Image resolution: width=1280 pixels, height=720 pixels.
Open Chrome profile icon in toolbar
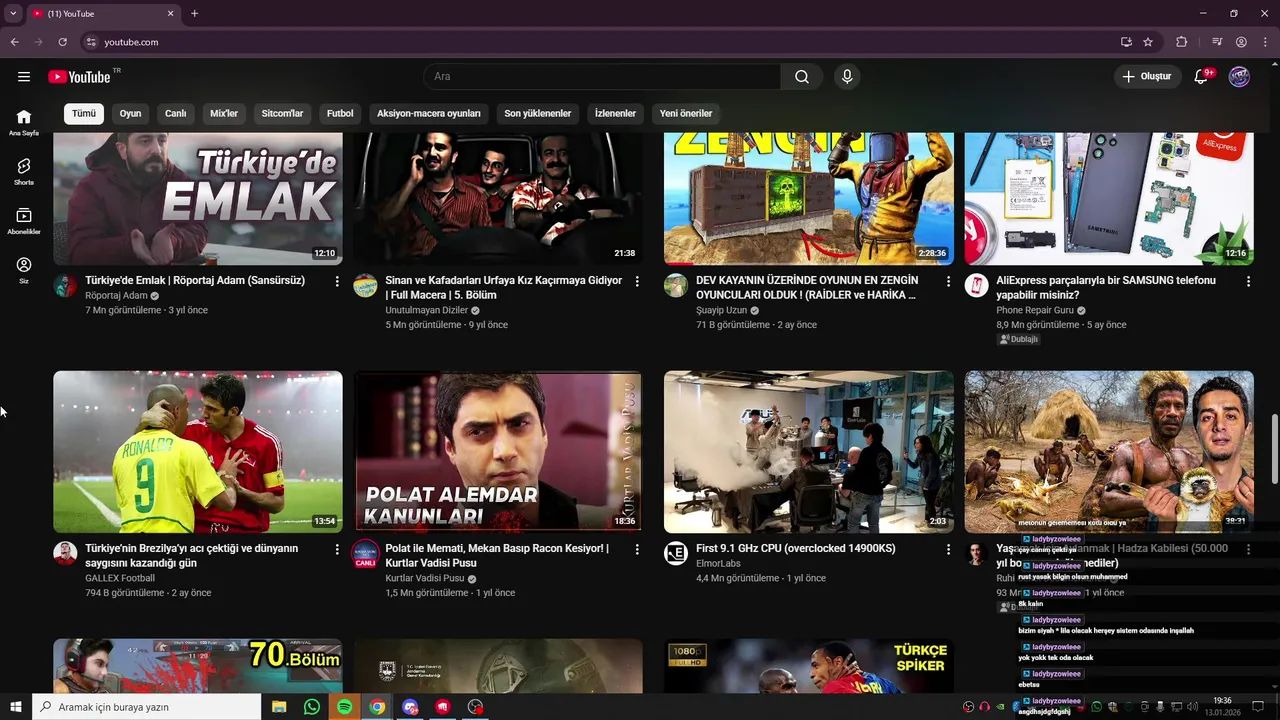coord(1241,42)
